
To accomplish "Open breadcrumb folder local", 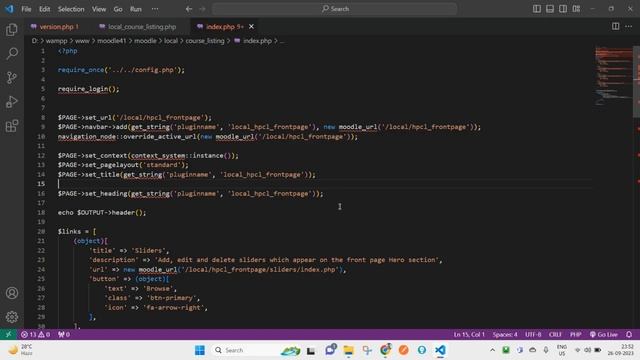I will (171, 41).
